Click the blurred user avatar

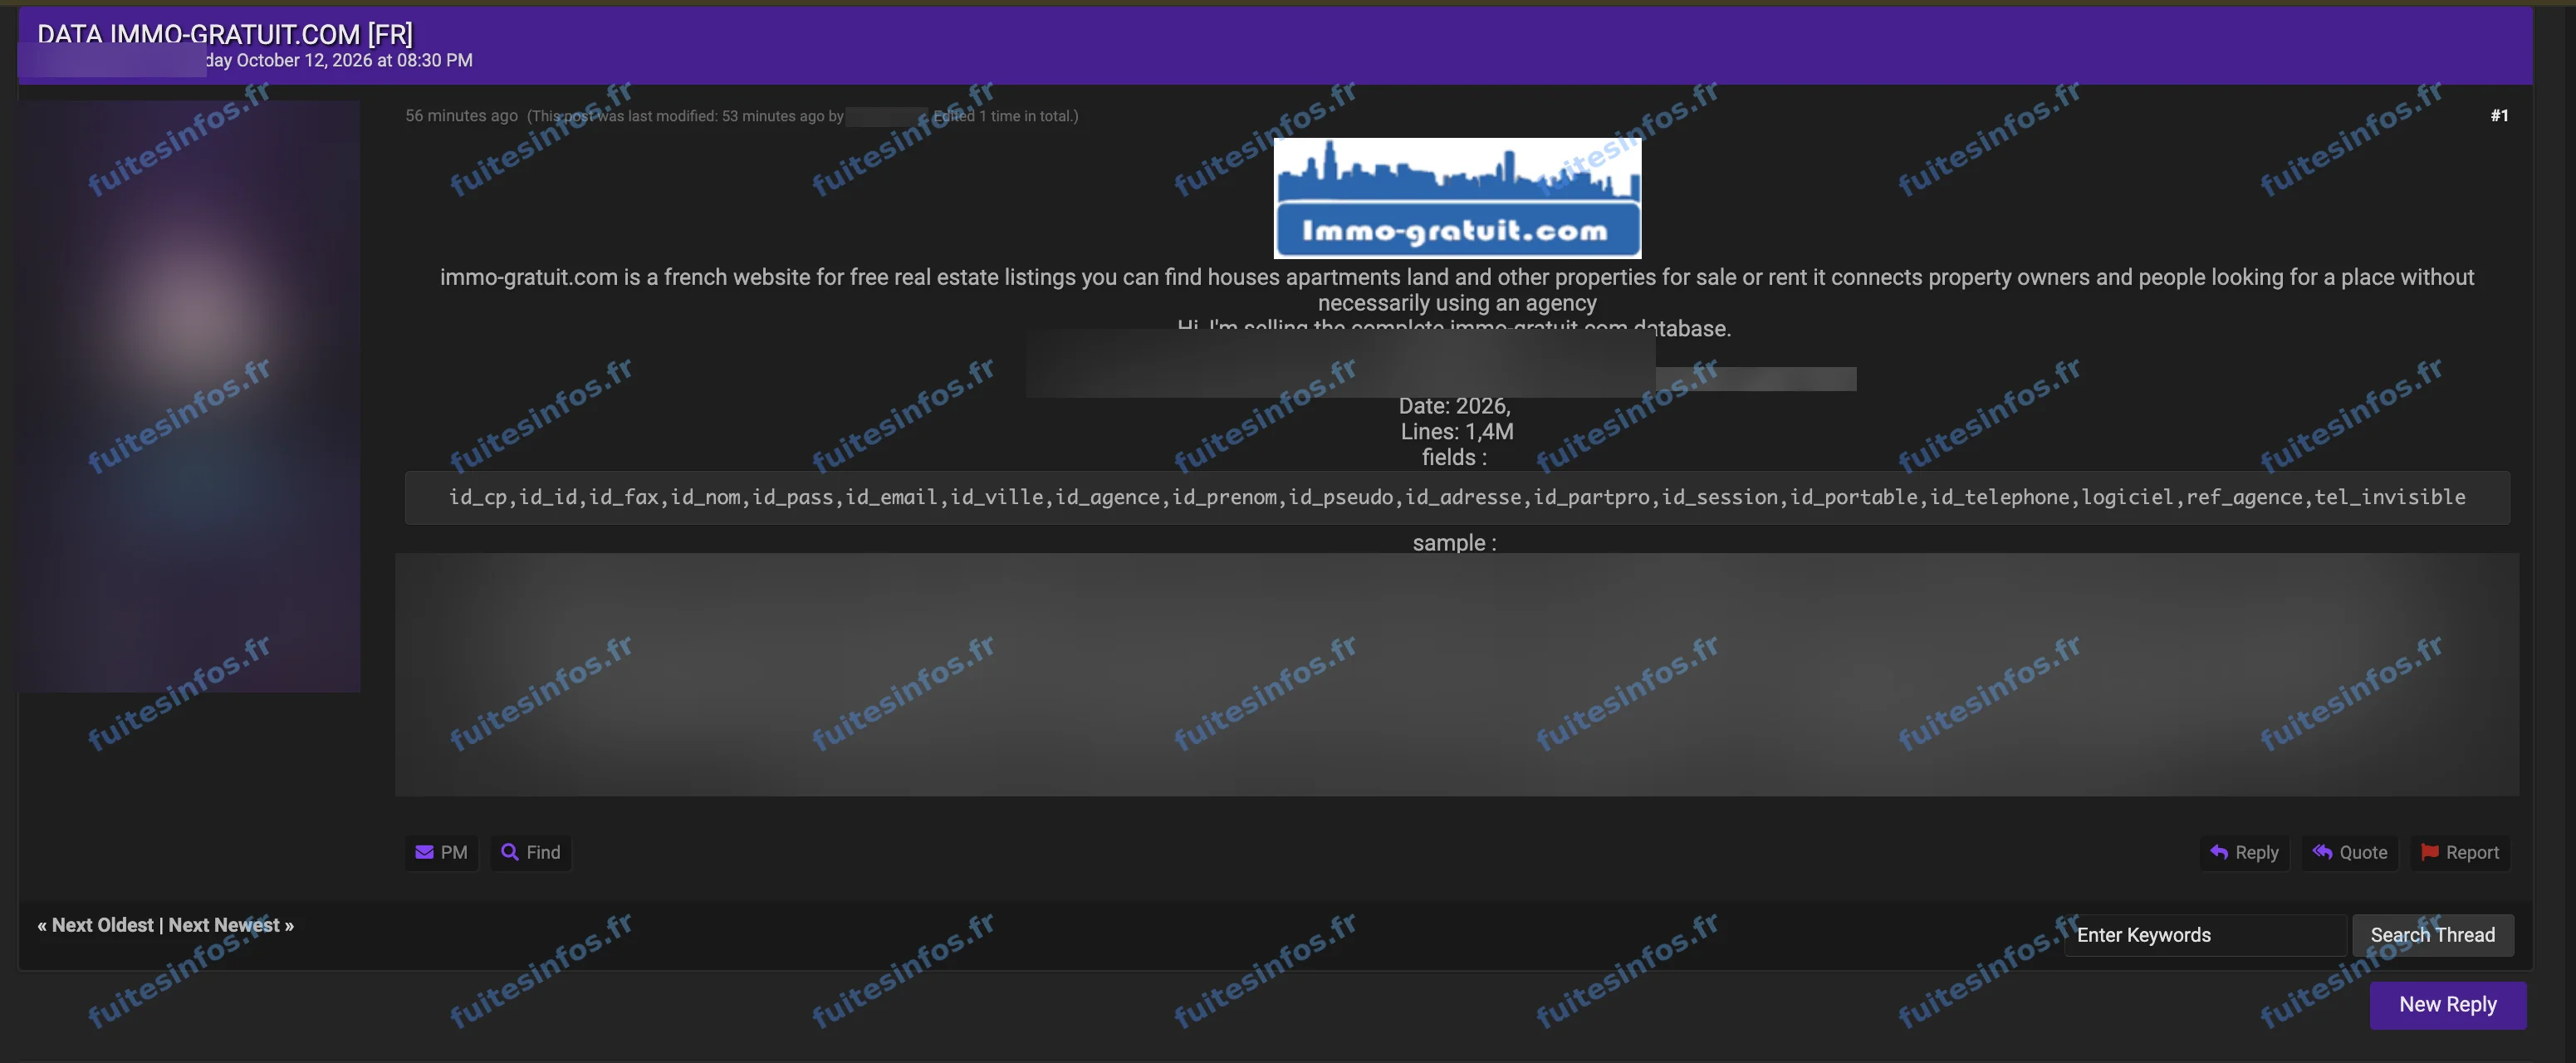click(x=189, y=396)
